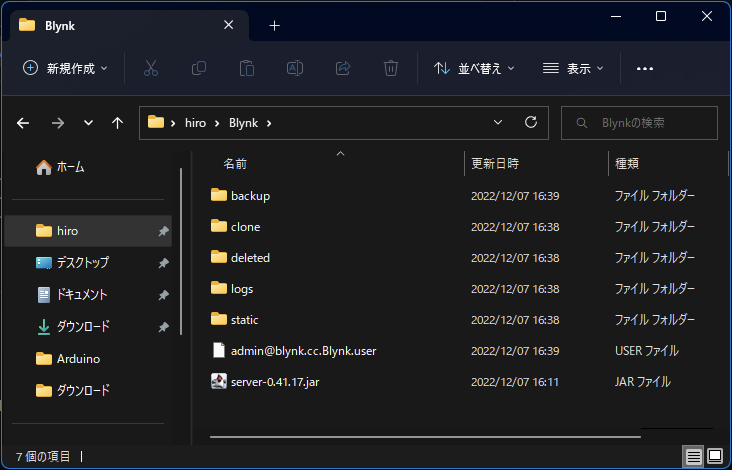Expand recent locations chevron near navigation arrows
This screenshot has height=470, width=732.
(88, 123)
